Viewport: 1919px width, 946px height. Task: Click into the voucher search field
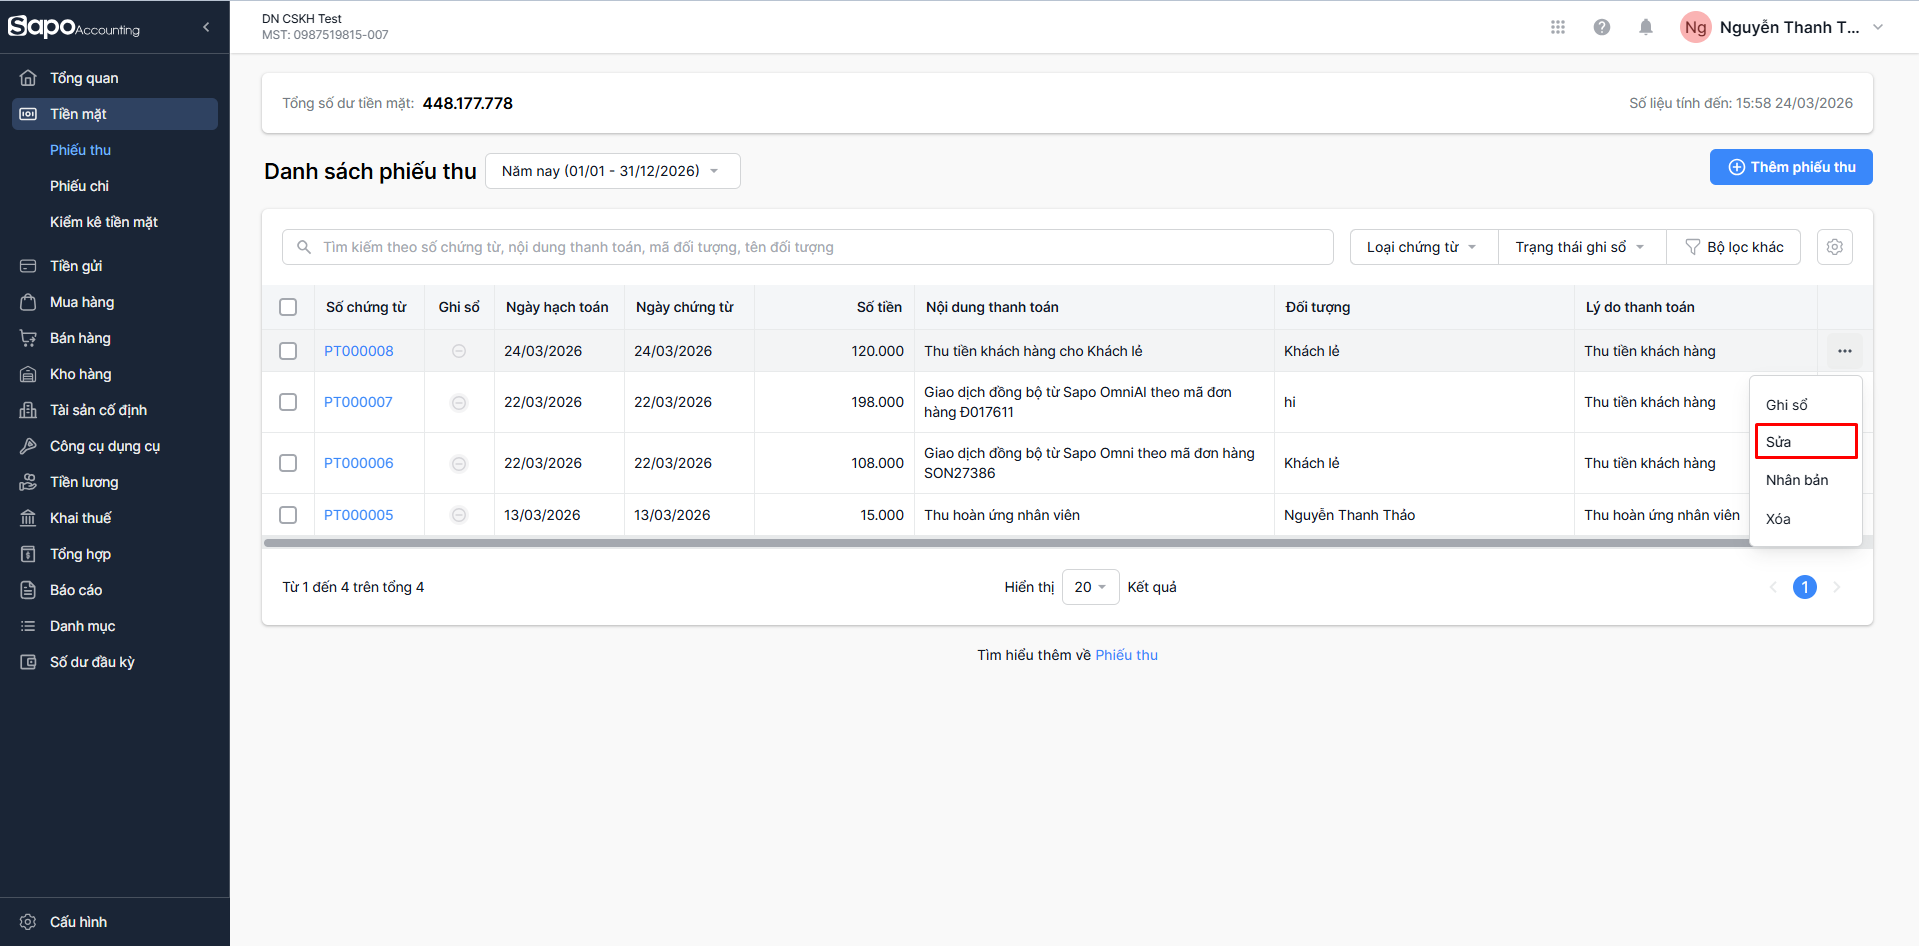click(x=808, y=247)
